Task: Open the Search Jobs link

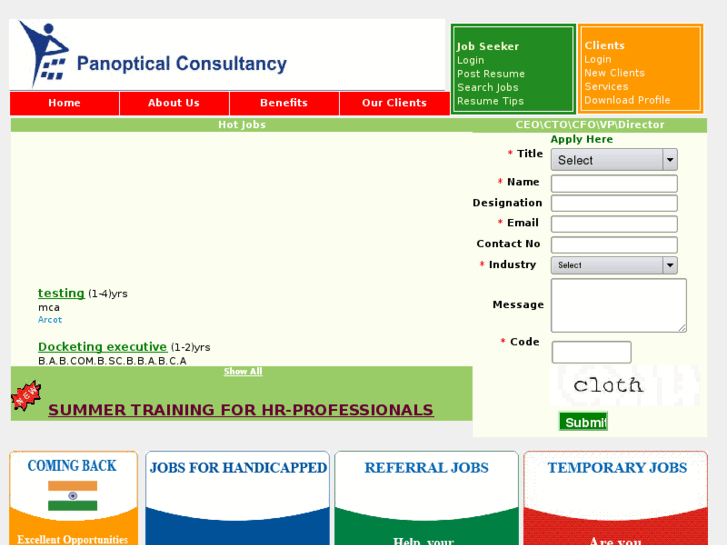Action: point(488,87)
